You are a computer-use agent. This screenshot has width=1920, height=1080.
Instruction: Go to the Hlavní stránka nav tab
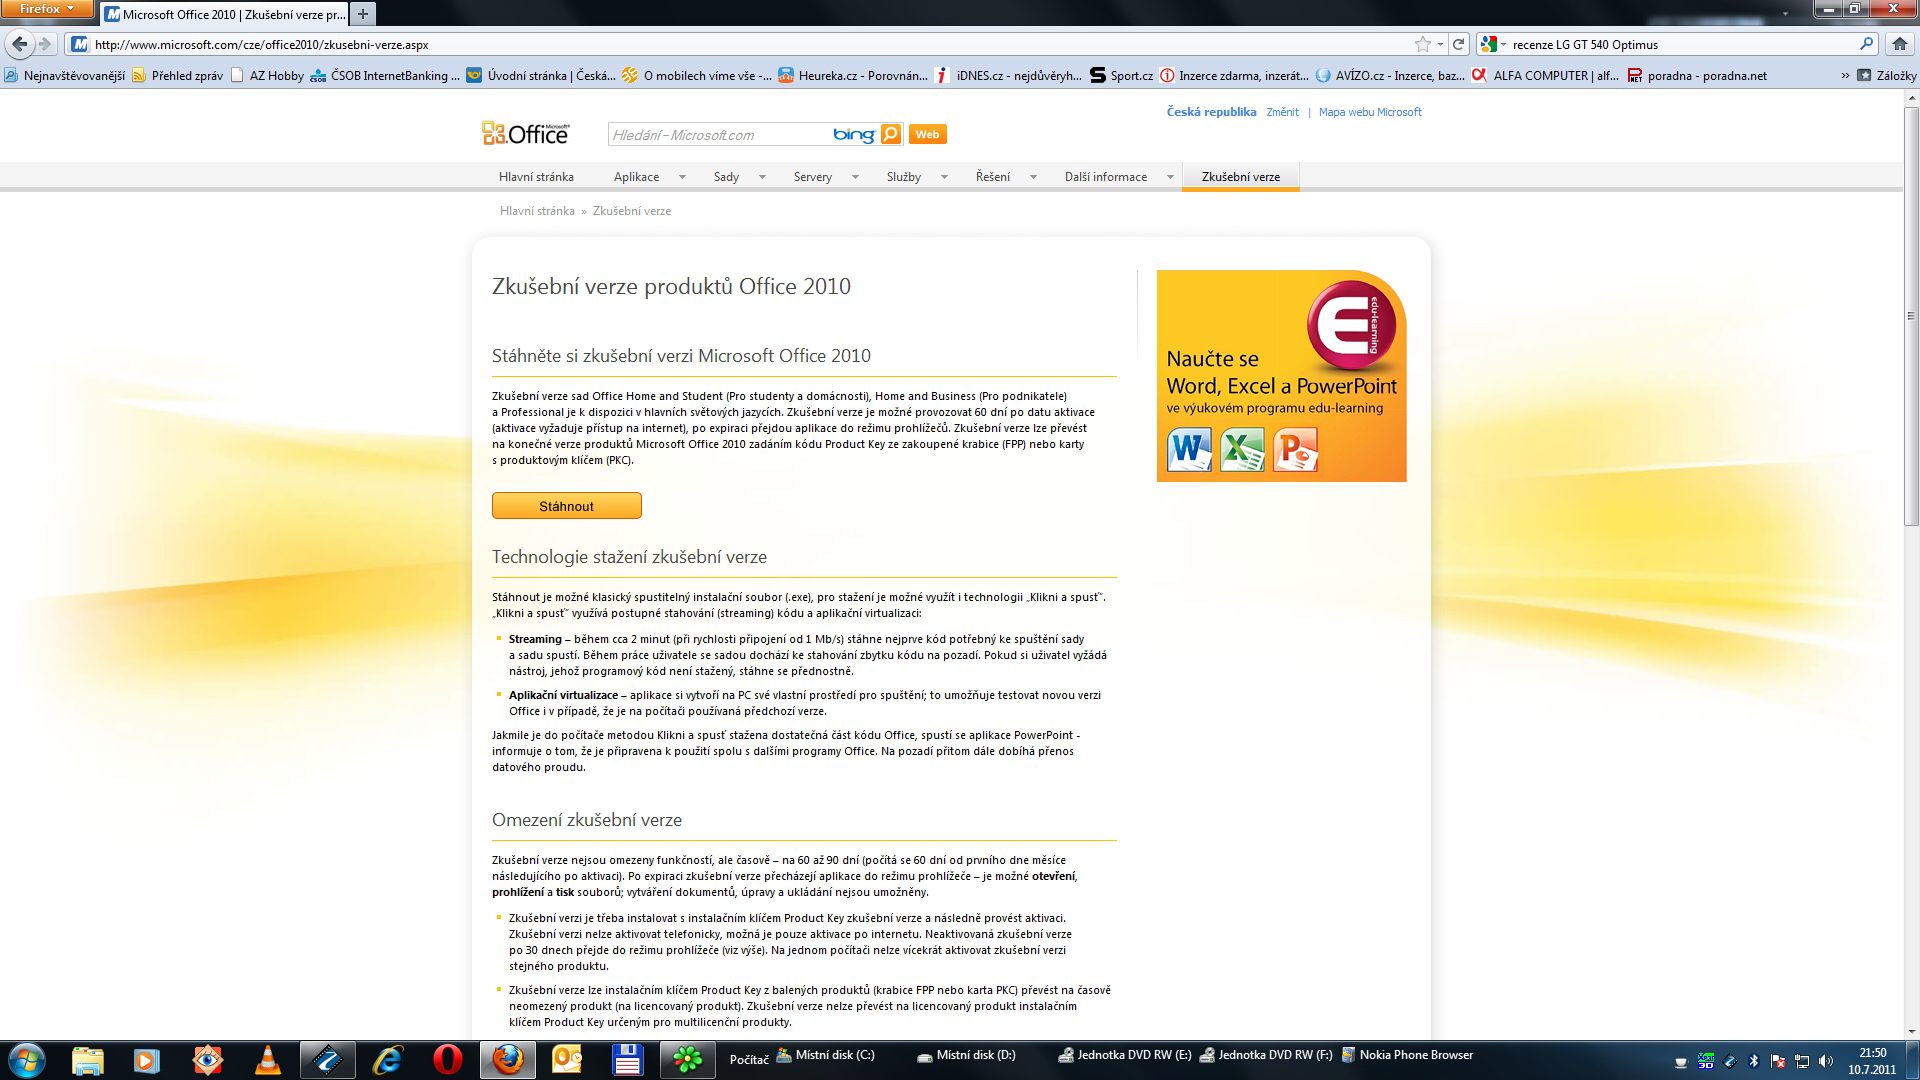pos(536,177)
